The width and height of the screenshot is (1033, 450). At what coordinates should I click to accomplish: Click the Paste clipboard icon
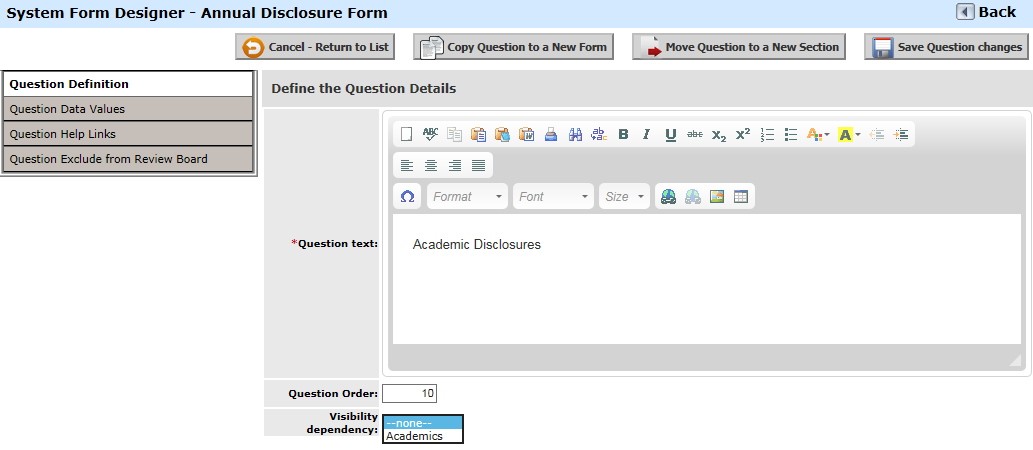pos(478,134)
